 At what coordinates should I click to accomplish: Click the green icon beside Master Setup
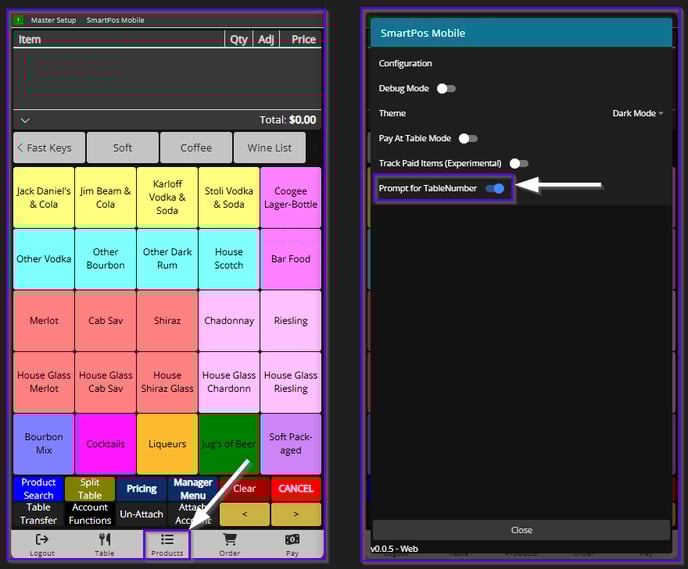[x=18, y=20]
